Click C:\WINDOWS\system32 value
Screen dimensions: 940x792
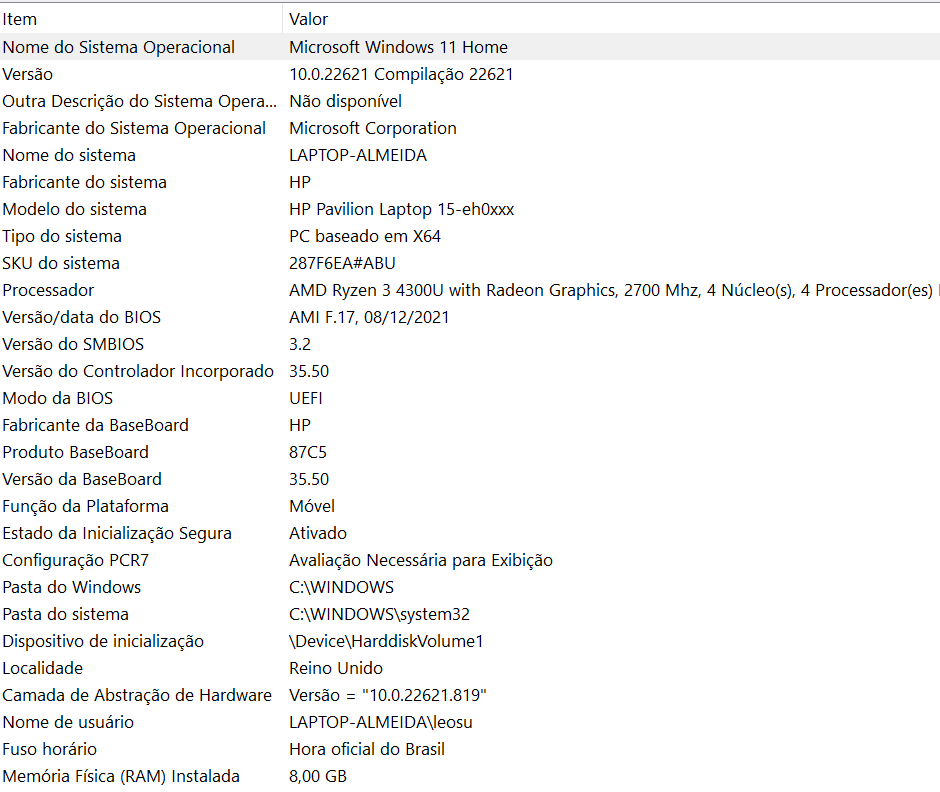point(379,613)
